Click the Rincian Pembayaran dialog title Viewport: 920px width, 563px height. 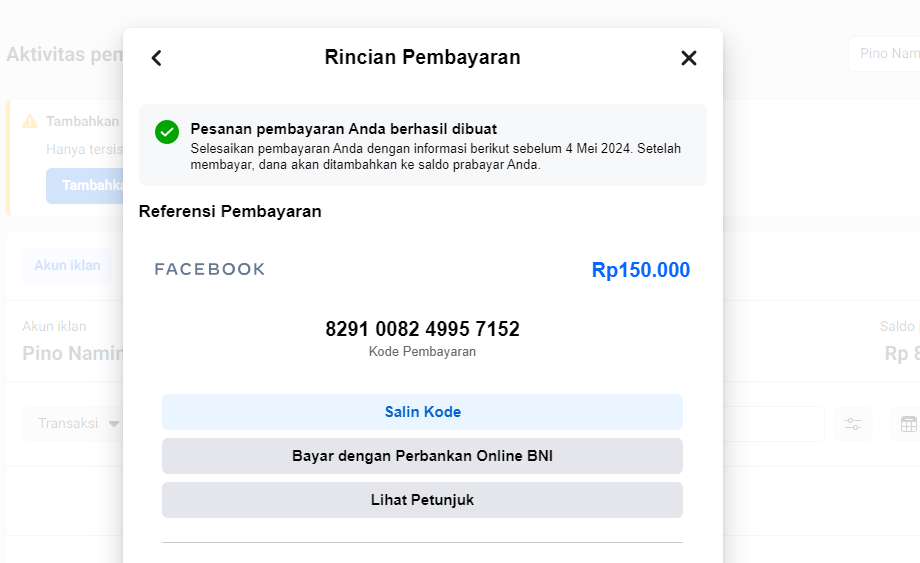pos(422,57)
